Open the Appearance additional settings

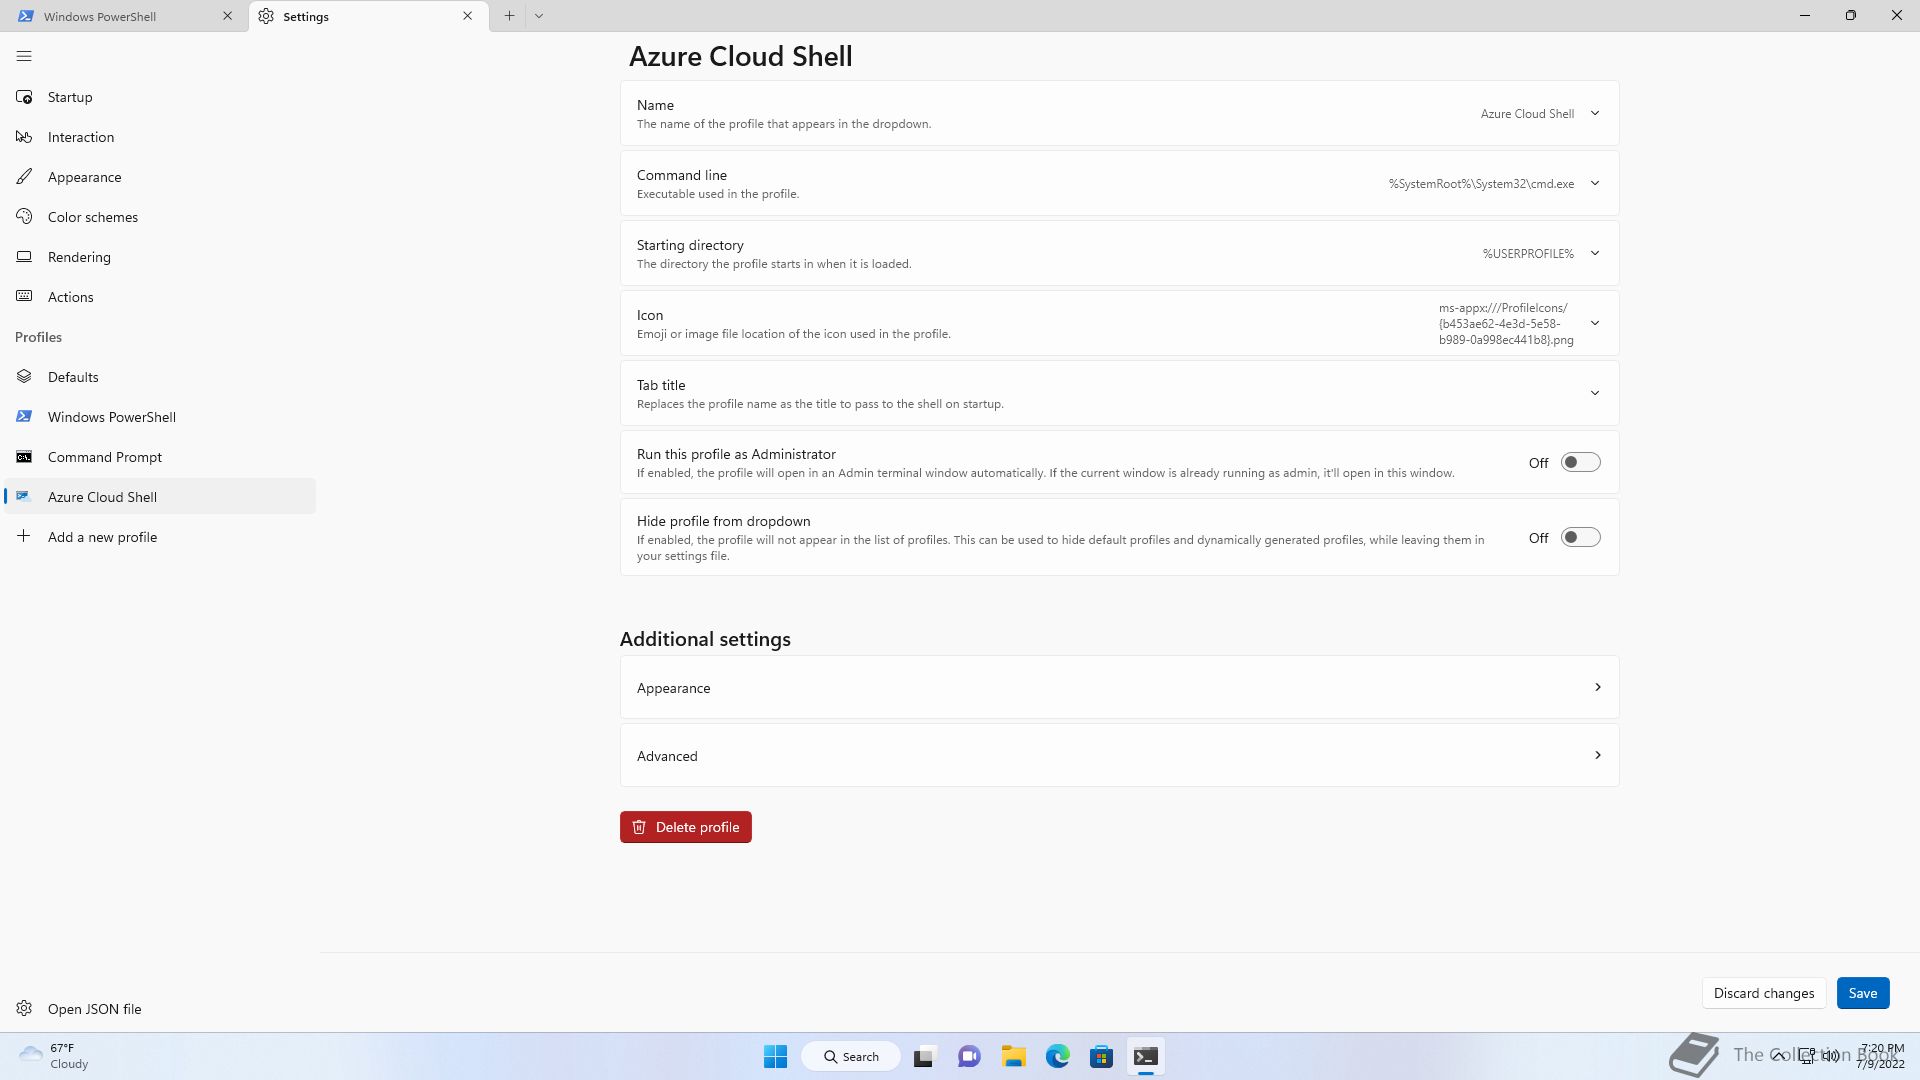(x=1119, y=687)
